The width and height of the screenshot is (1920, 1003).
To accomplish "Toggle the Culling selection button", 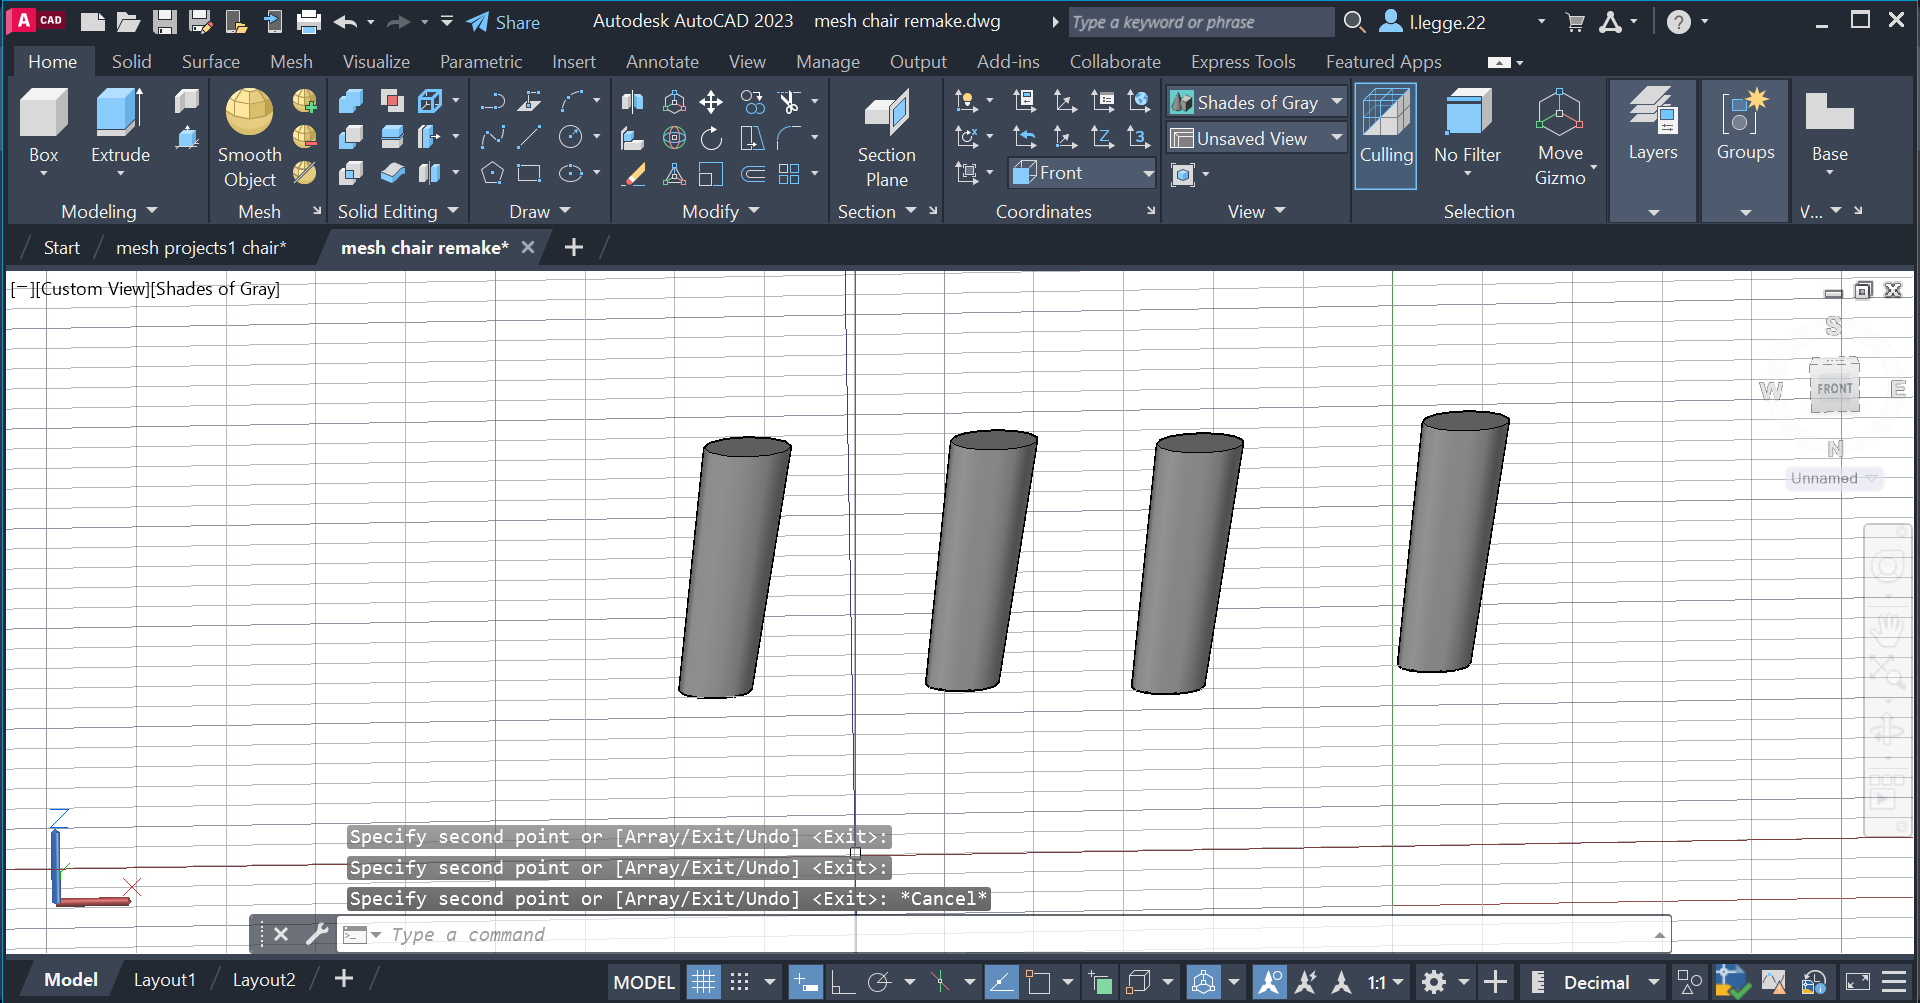I will click(1386, 135).
